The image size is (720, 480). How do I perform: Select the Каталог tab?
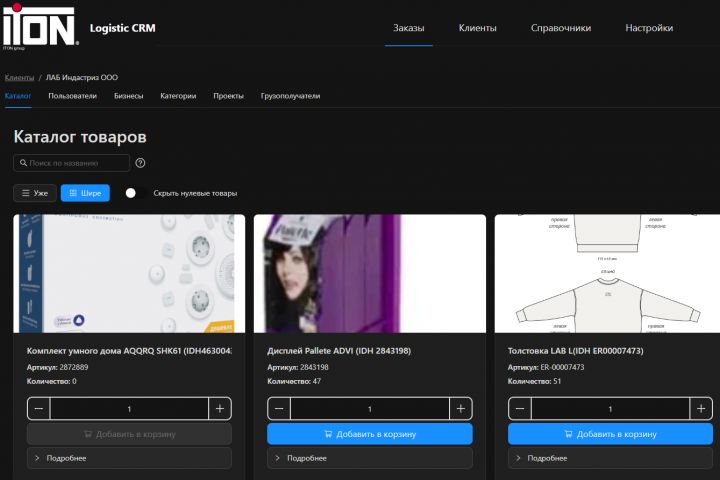pyautogui.click(x=18, y=96)
